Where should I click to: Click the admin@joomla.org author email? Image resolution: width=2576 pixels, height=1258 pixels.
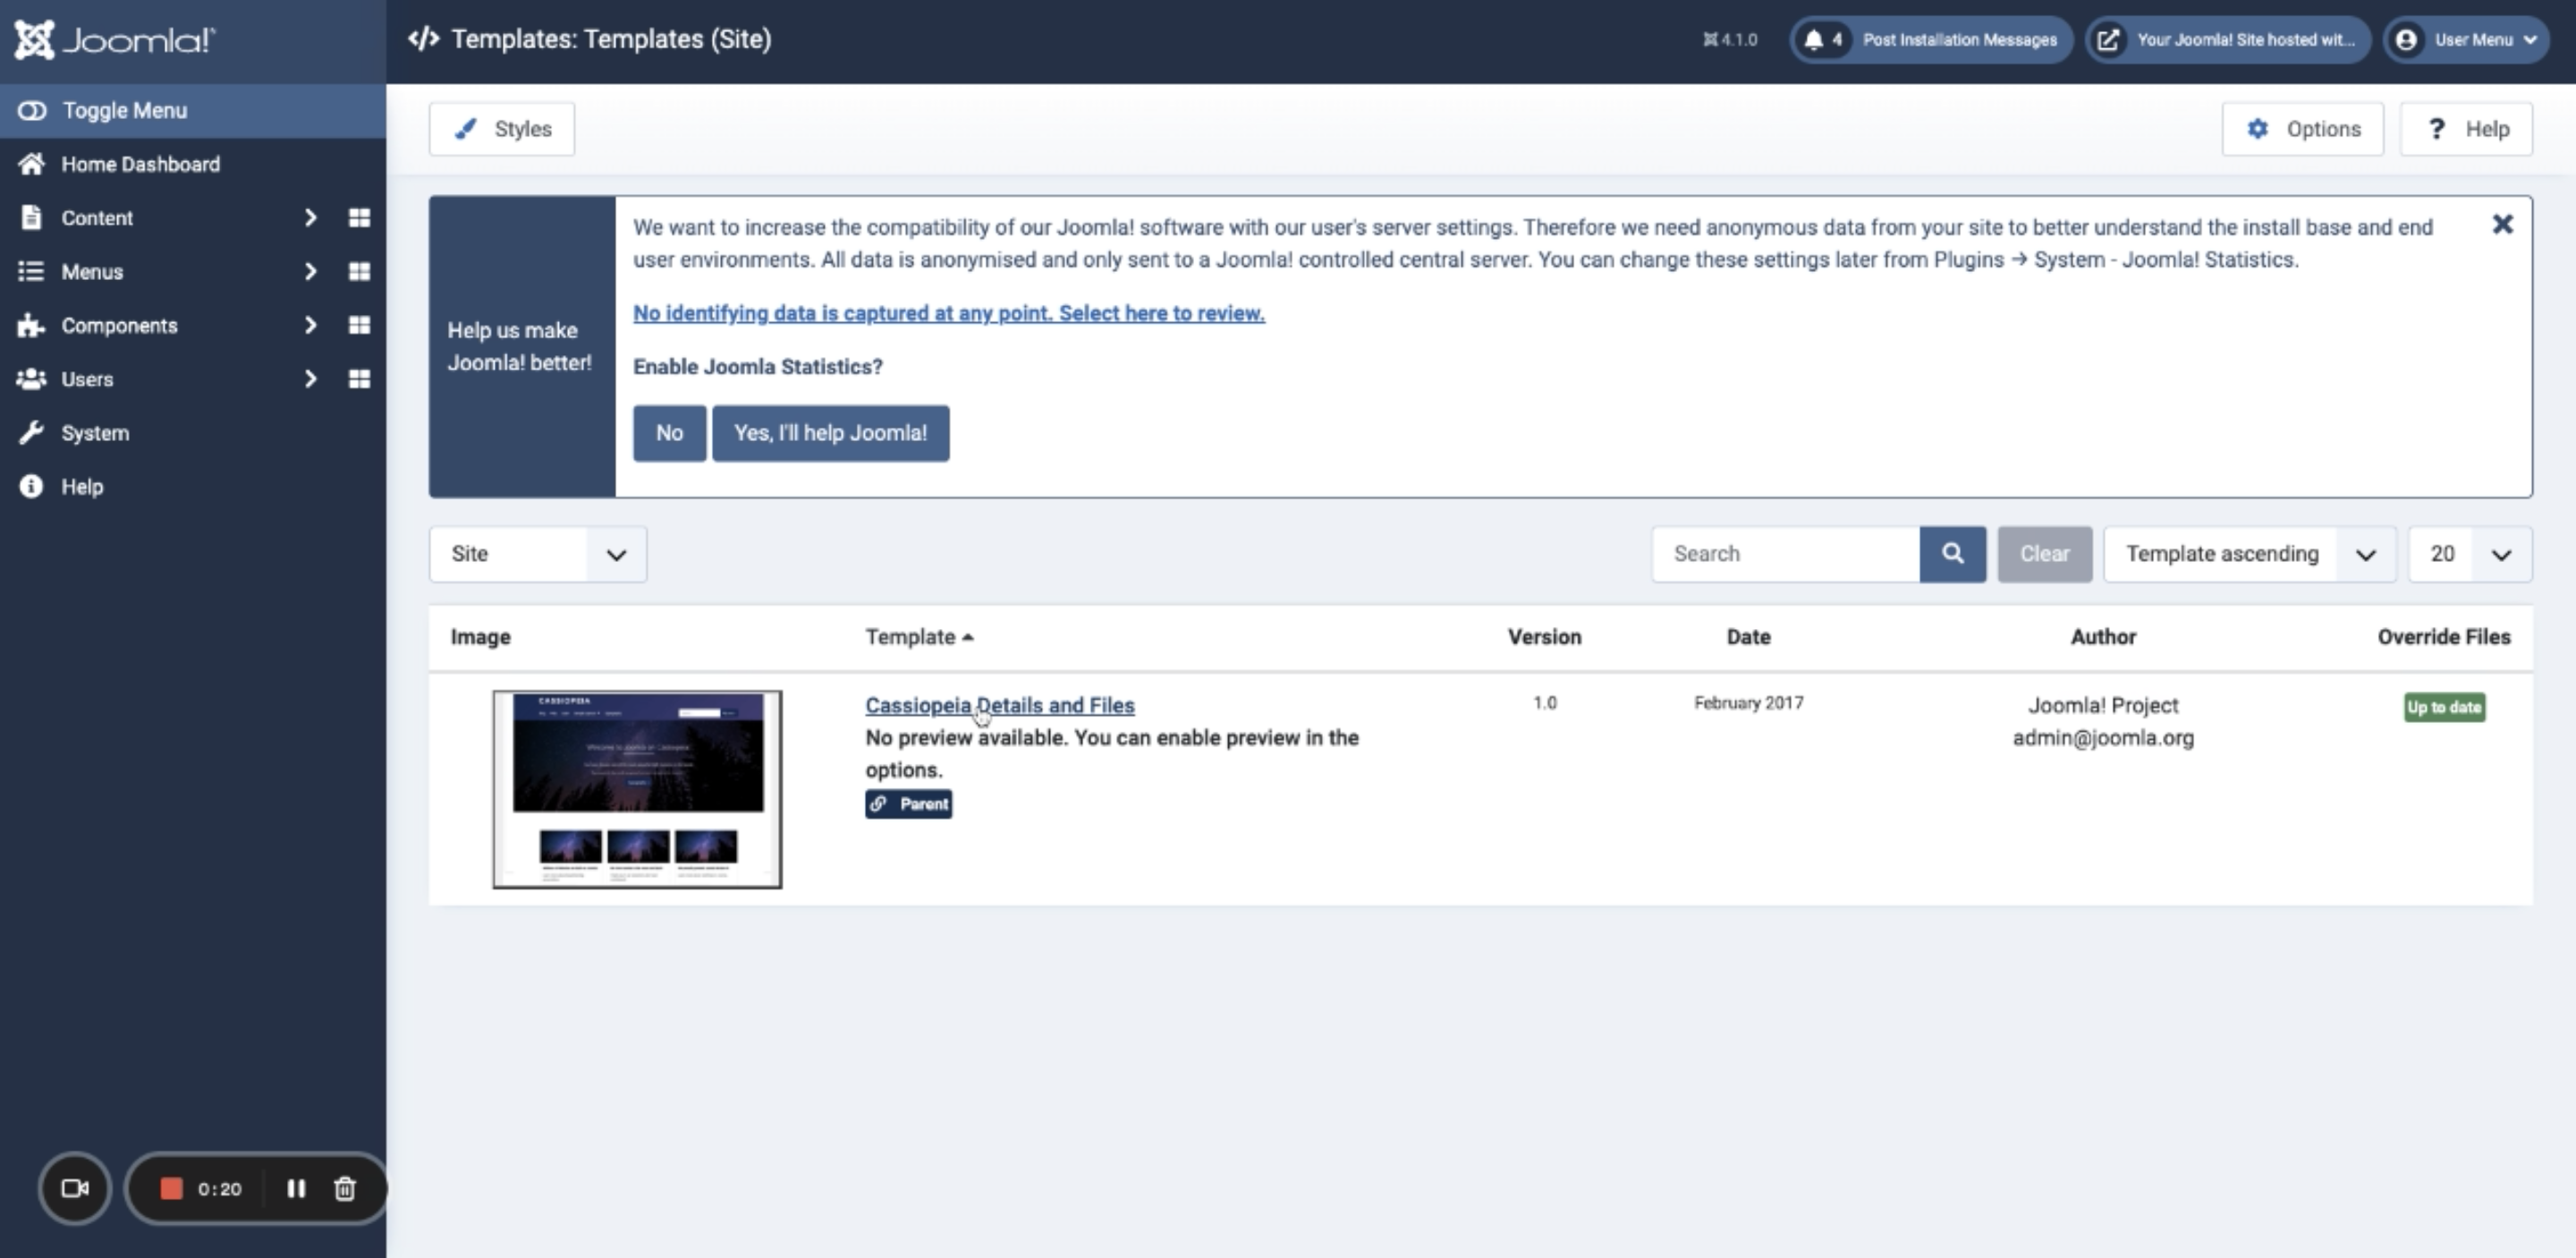2103,738
